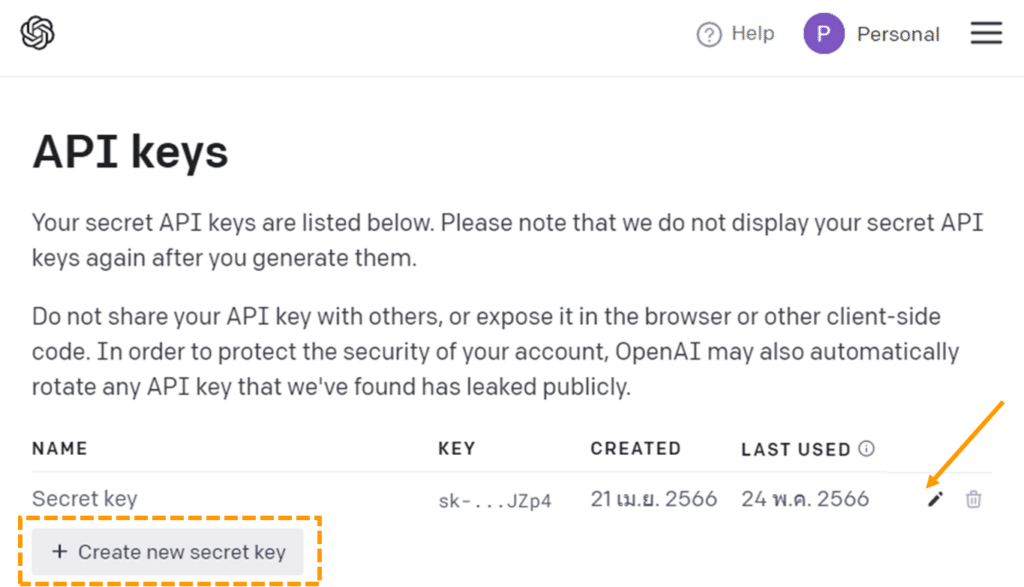This screenshot has width=1024, height=587.
Task: Click the plus icon in create button
Action: coord(59,551)
